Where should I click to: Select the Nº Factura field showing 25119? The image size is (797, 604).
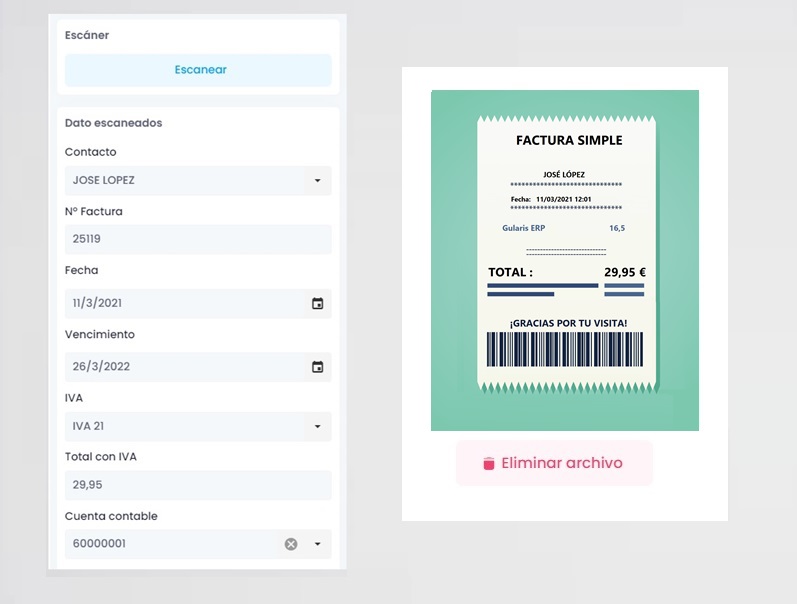(198, 239)
